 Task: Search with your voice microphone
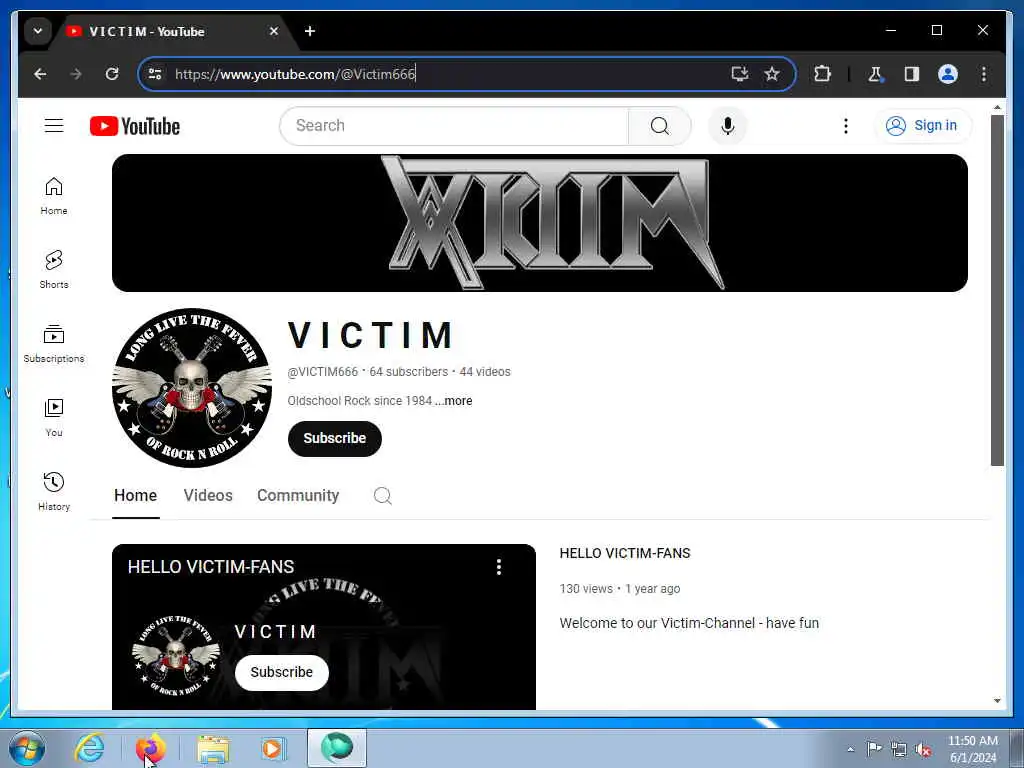pos(728,125)
